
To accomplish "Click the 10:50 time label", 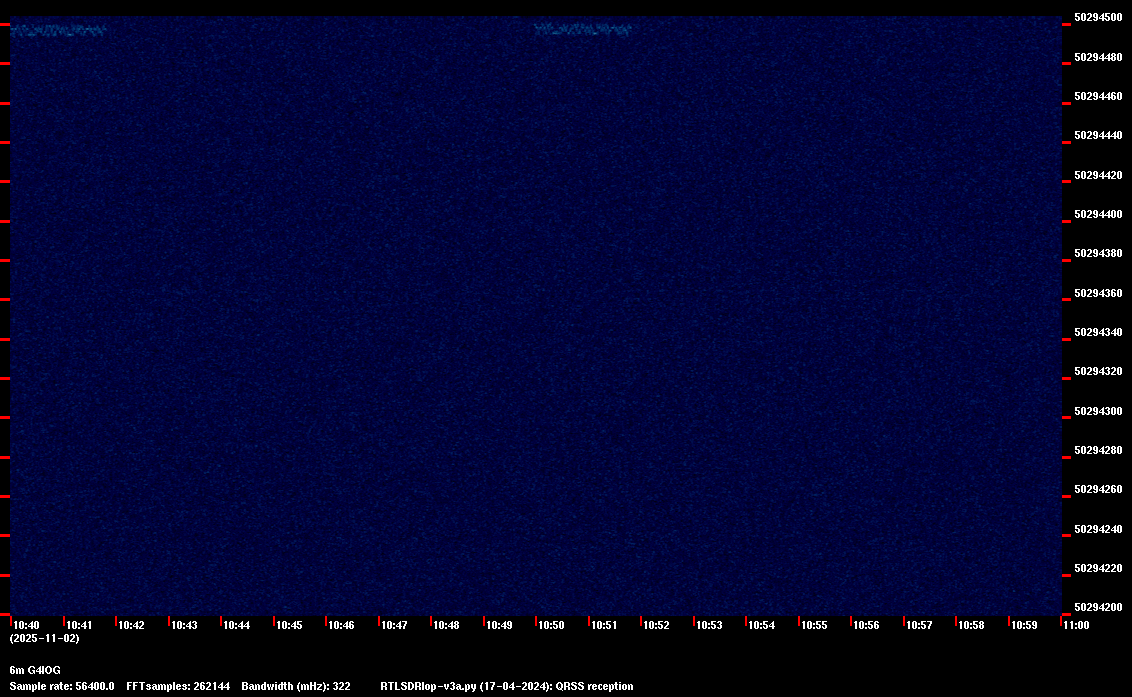I will (551, 625).
